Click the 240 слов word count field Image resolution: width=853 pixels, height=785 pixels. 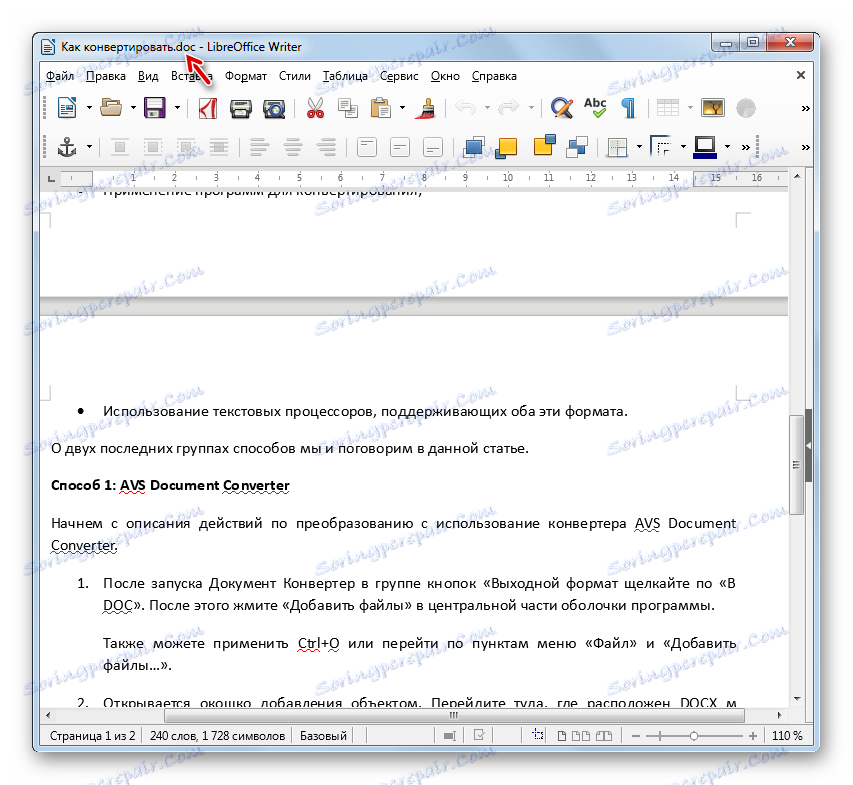coord(217,736)
